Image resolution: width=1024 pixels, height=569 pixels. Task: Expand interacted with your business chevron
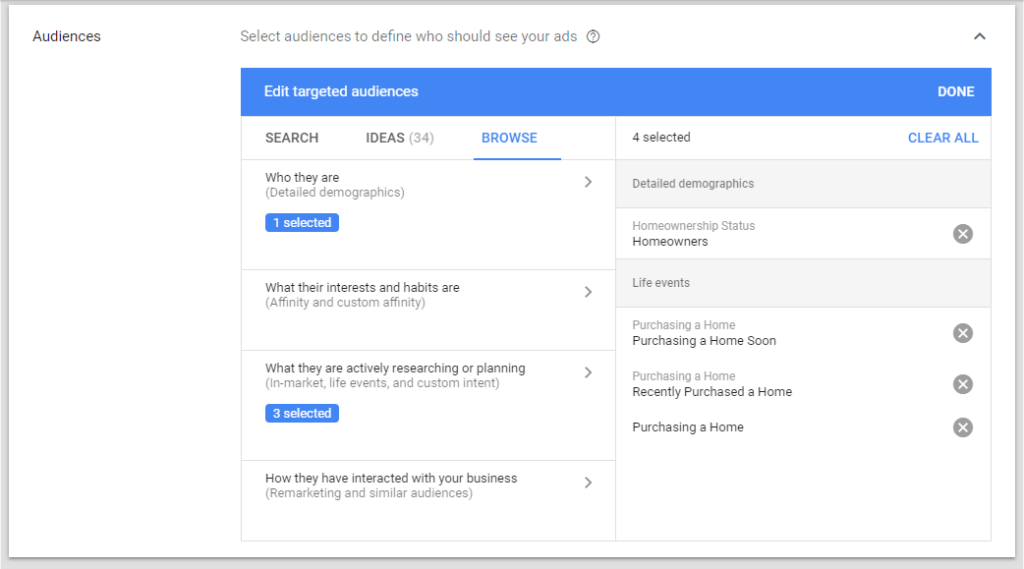coord(588,483)
